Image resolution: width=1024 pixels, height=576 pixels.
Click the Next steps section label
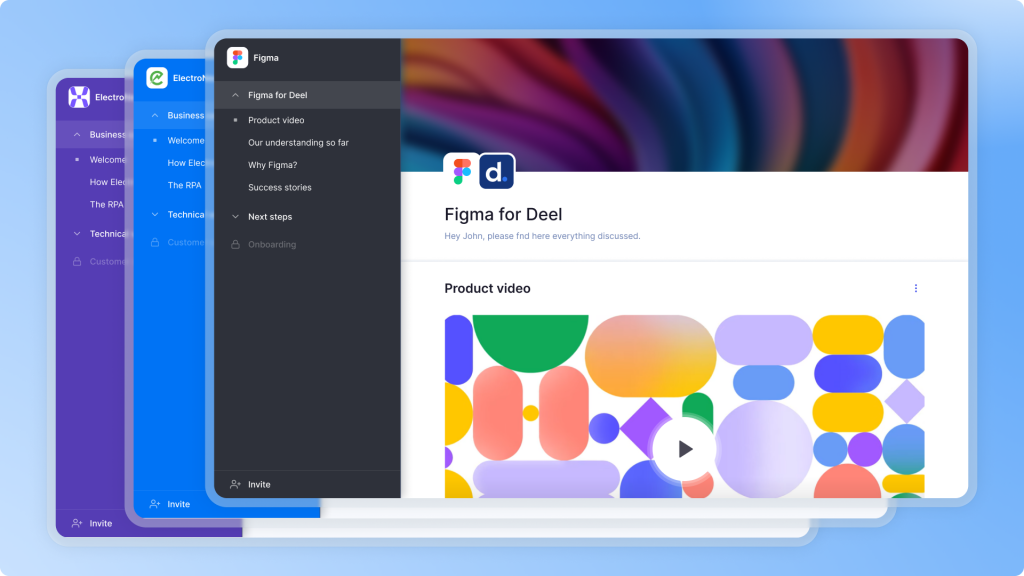270,217
